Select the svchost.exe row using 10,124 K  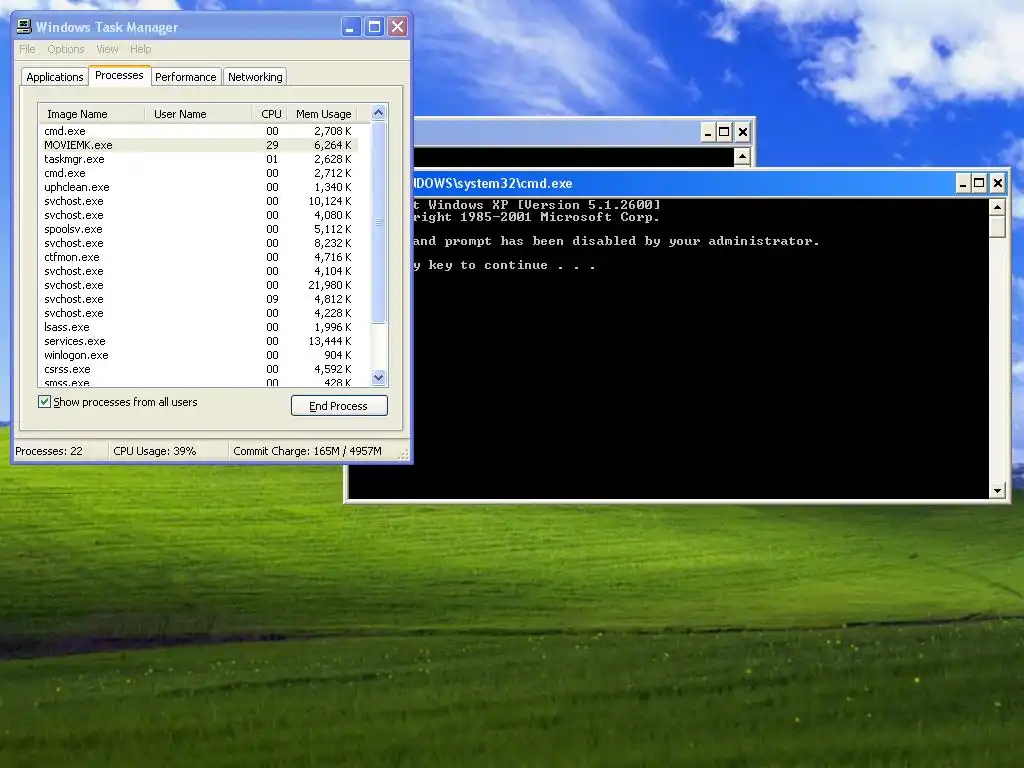click(x=199, y=201)
